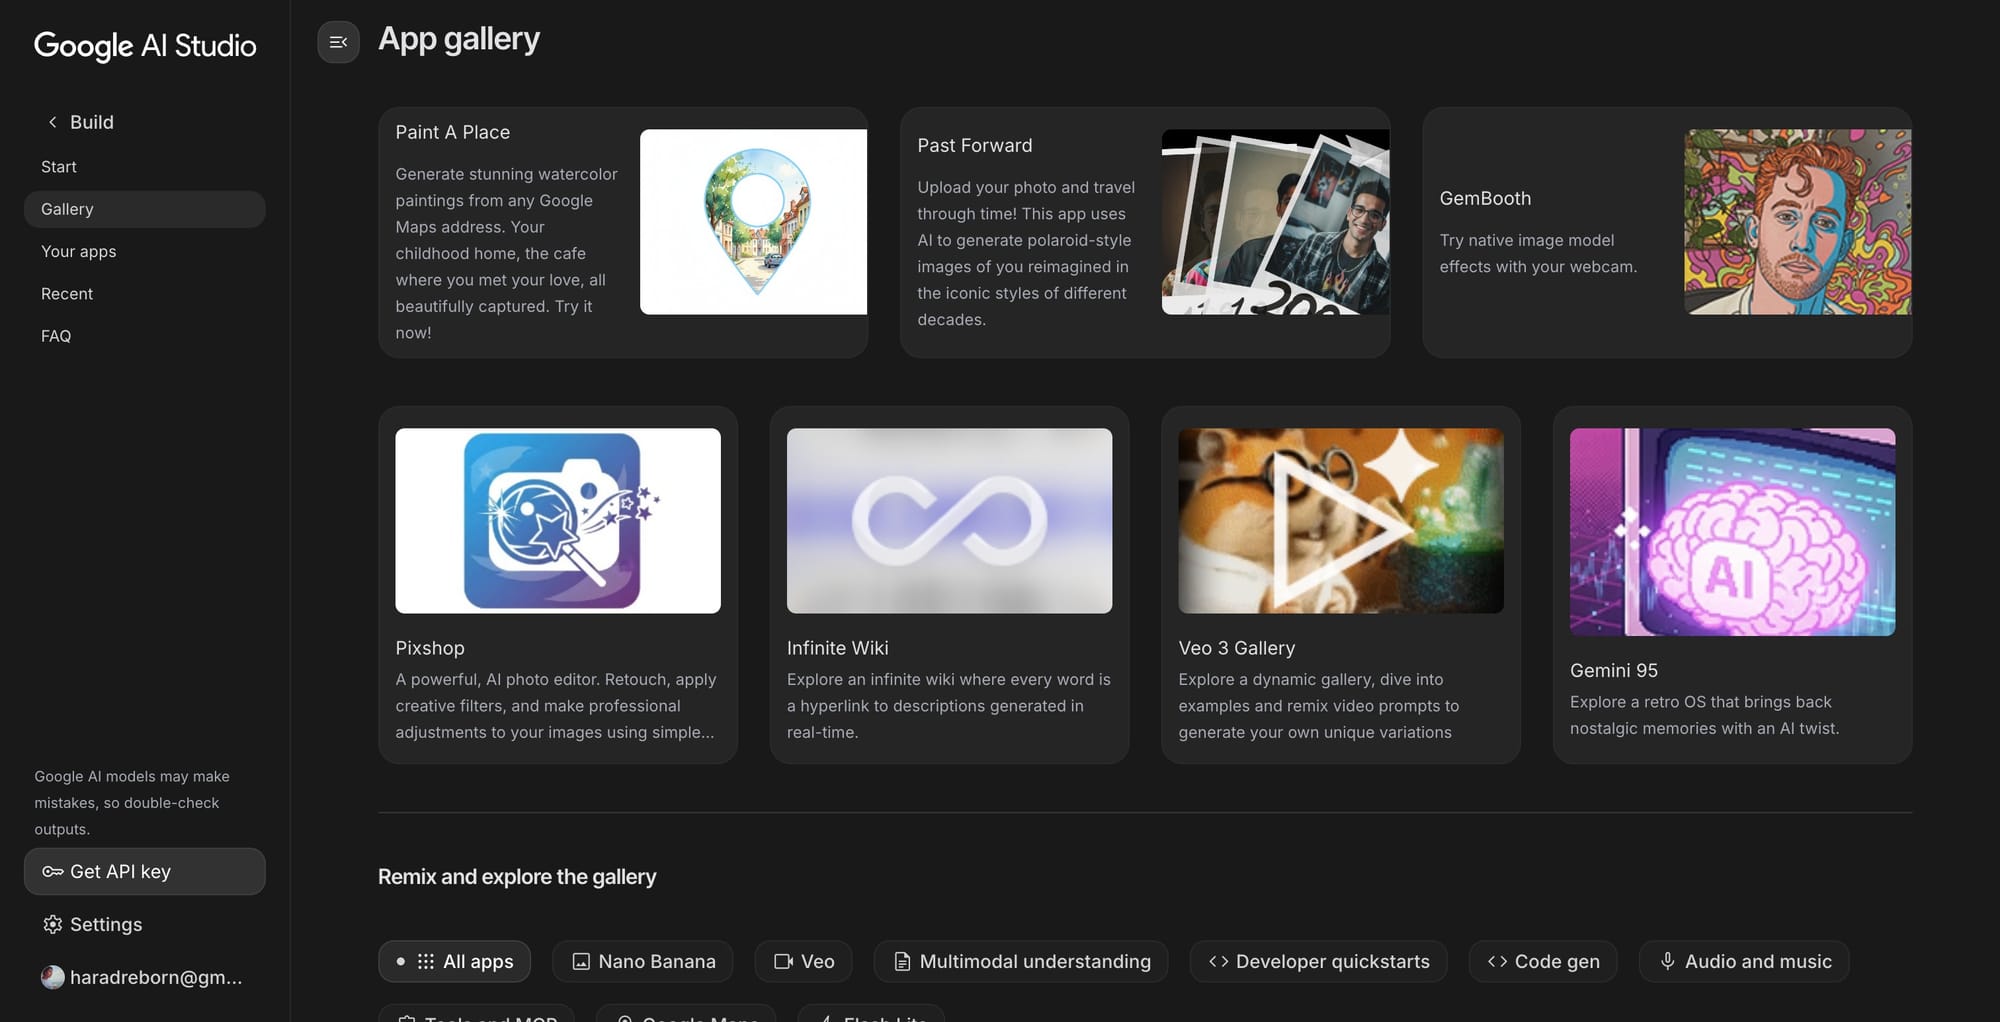Open the Pixshop app card
The height and width of the screenshot is (1022, 2000).
557,585
